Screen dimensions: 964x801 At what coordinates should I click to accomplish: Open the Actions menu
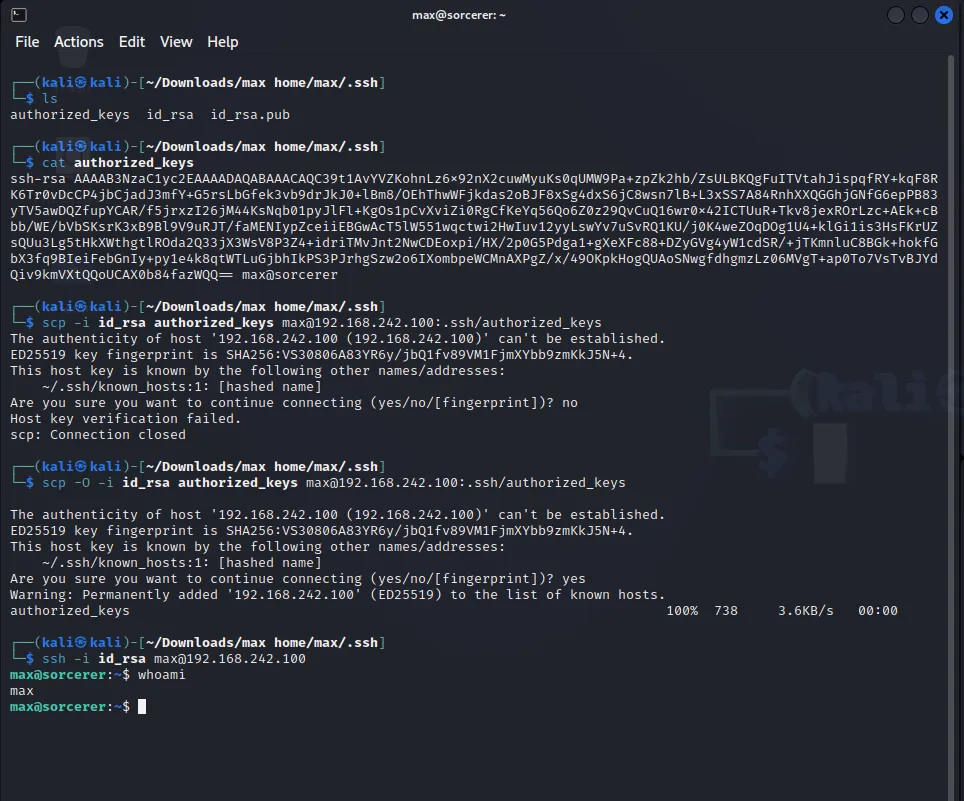tap(78, 42)
